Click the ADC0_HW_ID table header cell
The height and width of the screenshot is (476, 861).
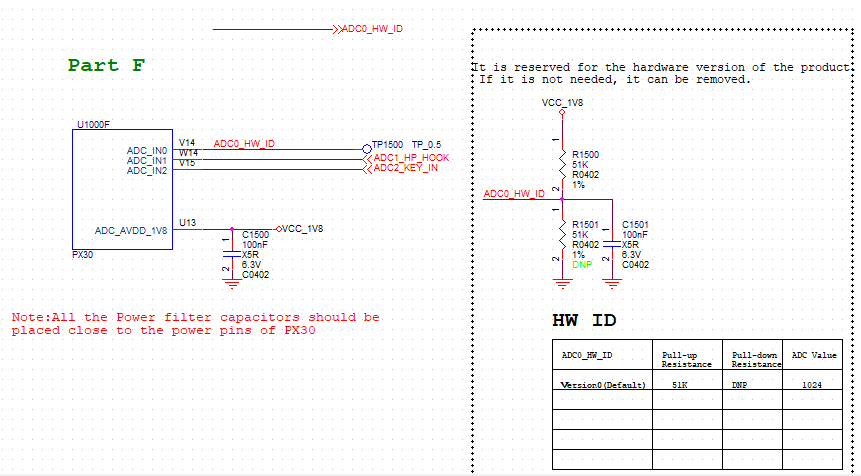pyautogui.click(x=603, y=357)
